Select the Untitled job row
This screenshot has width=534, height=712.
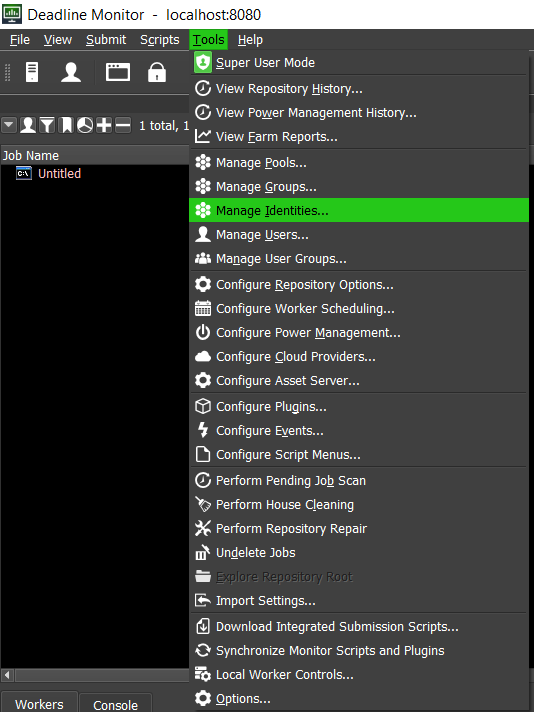94,173
